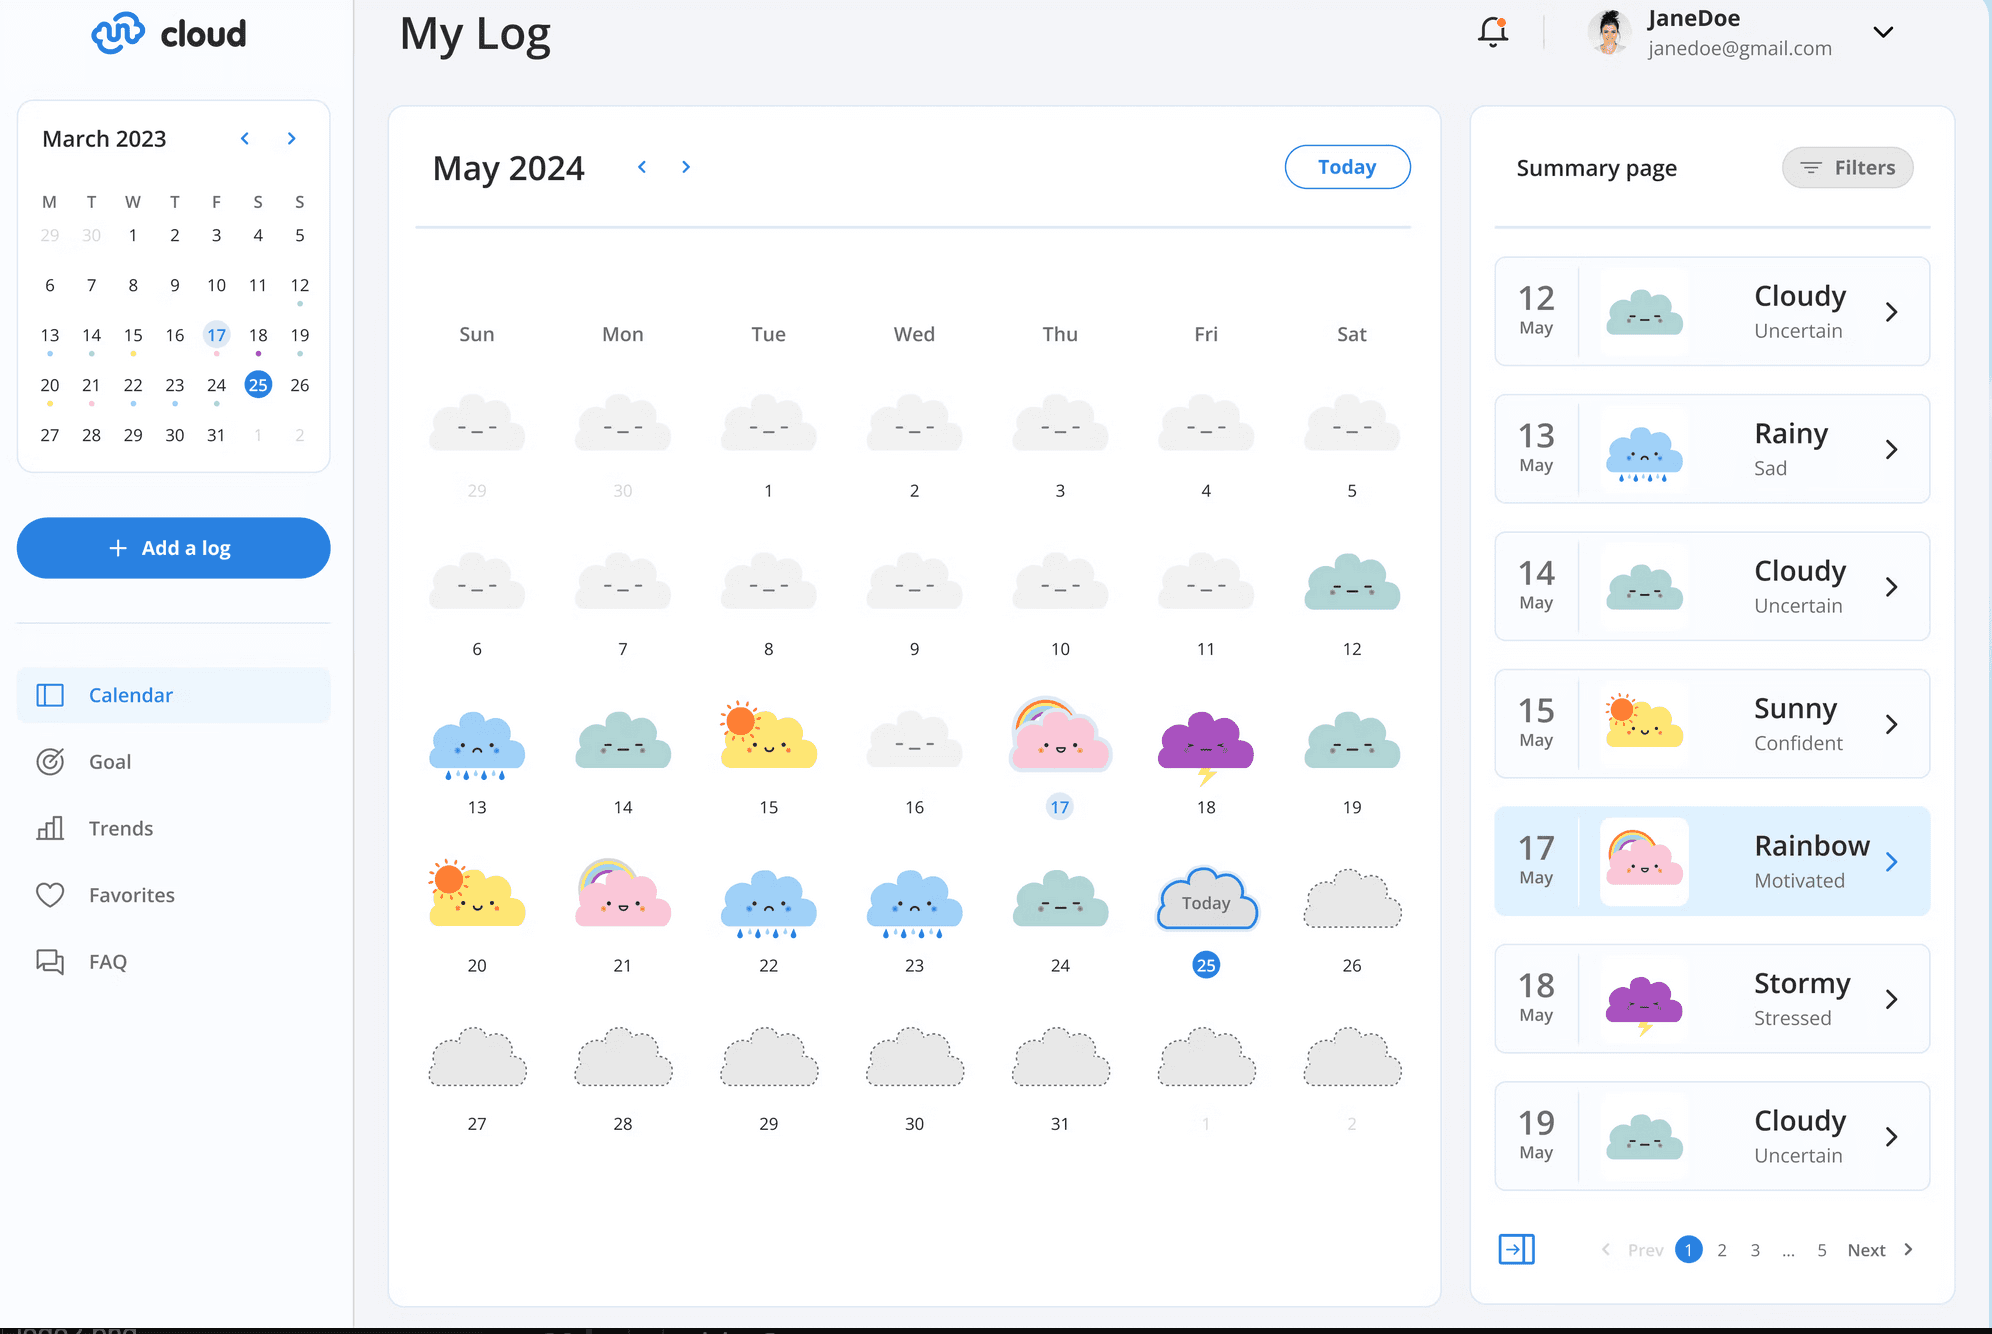Open the notifications bell
This screenshot has width=1992, height=1334.
coord(1493,32)
